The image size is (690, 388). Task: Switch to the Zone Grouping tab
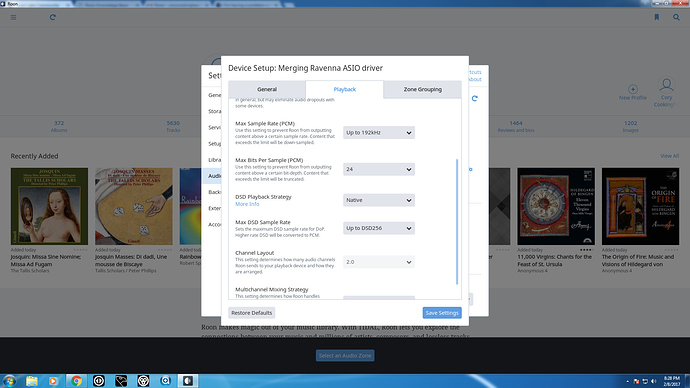point(422,89)
